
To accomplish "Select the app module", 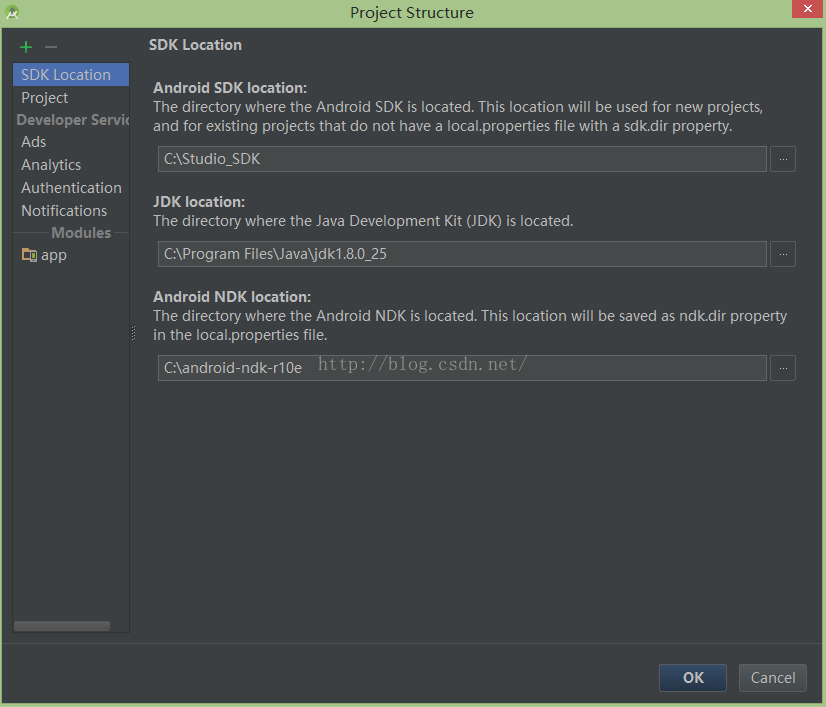I will click(71, 255).
